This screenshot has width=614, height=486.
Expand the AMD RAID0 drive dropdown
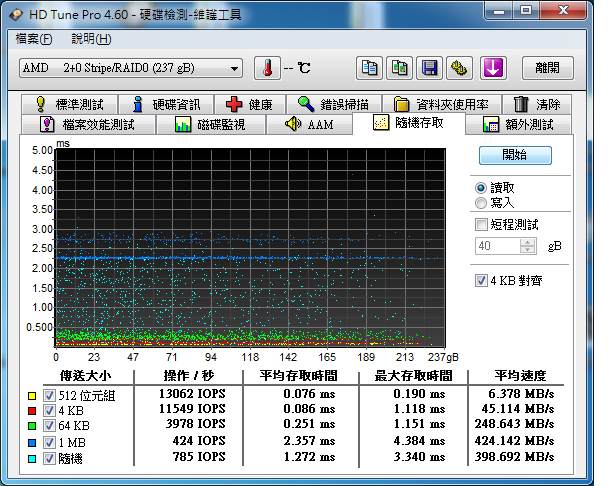[x=131, y=68]
